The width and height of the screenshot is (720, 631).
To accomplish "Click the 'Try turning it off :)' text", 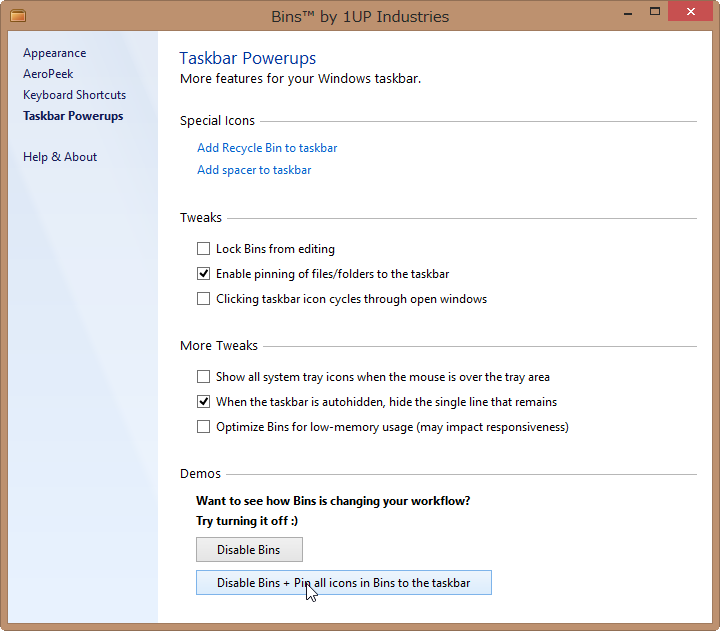I will [247, 521].
